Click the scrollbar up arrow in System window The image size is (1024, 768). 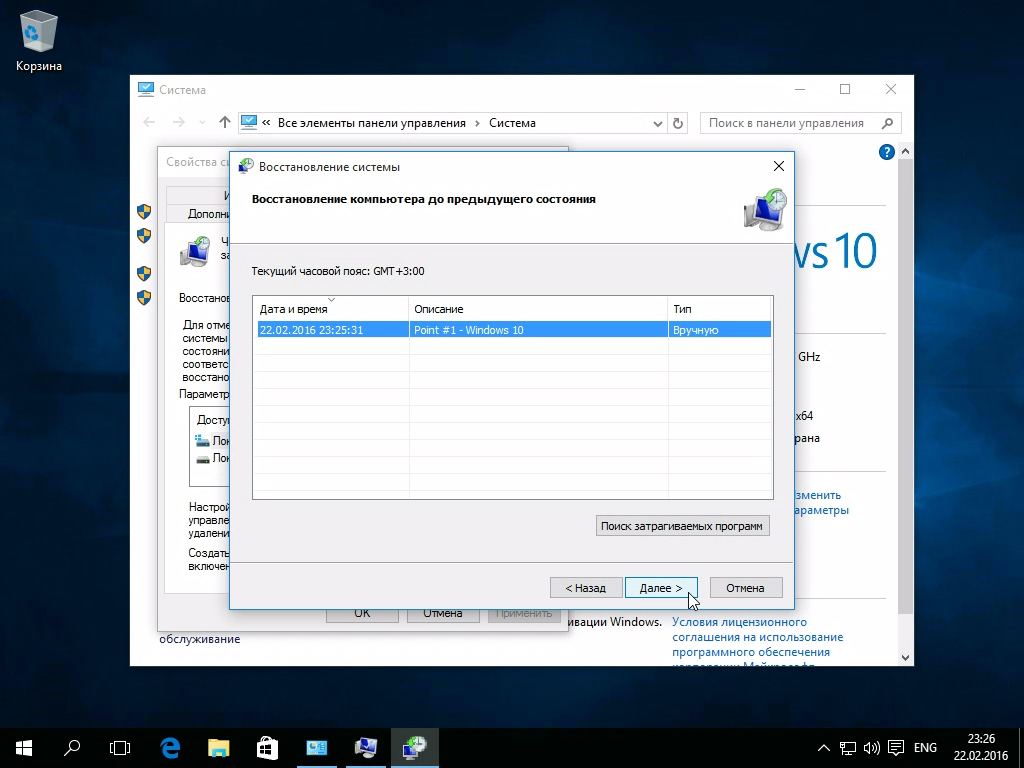coord(905,151)
